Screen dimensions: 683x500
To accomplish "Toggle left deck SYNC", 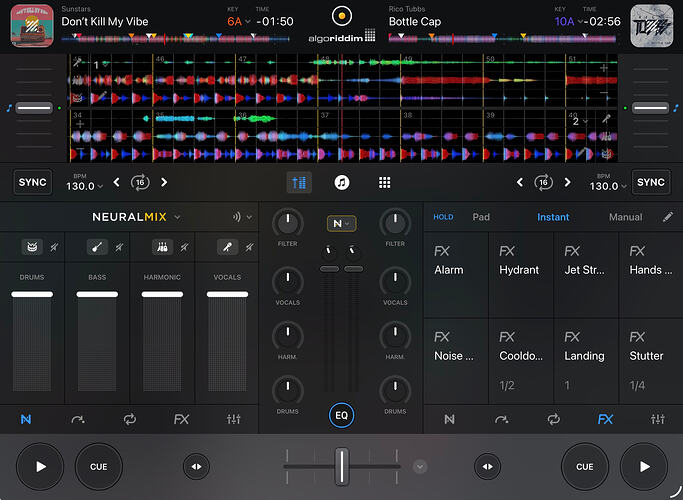I will tap(33, 182).
